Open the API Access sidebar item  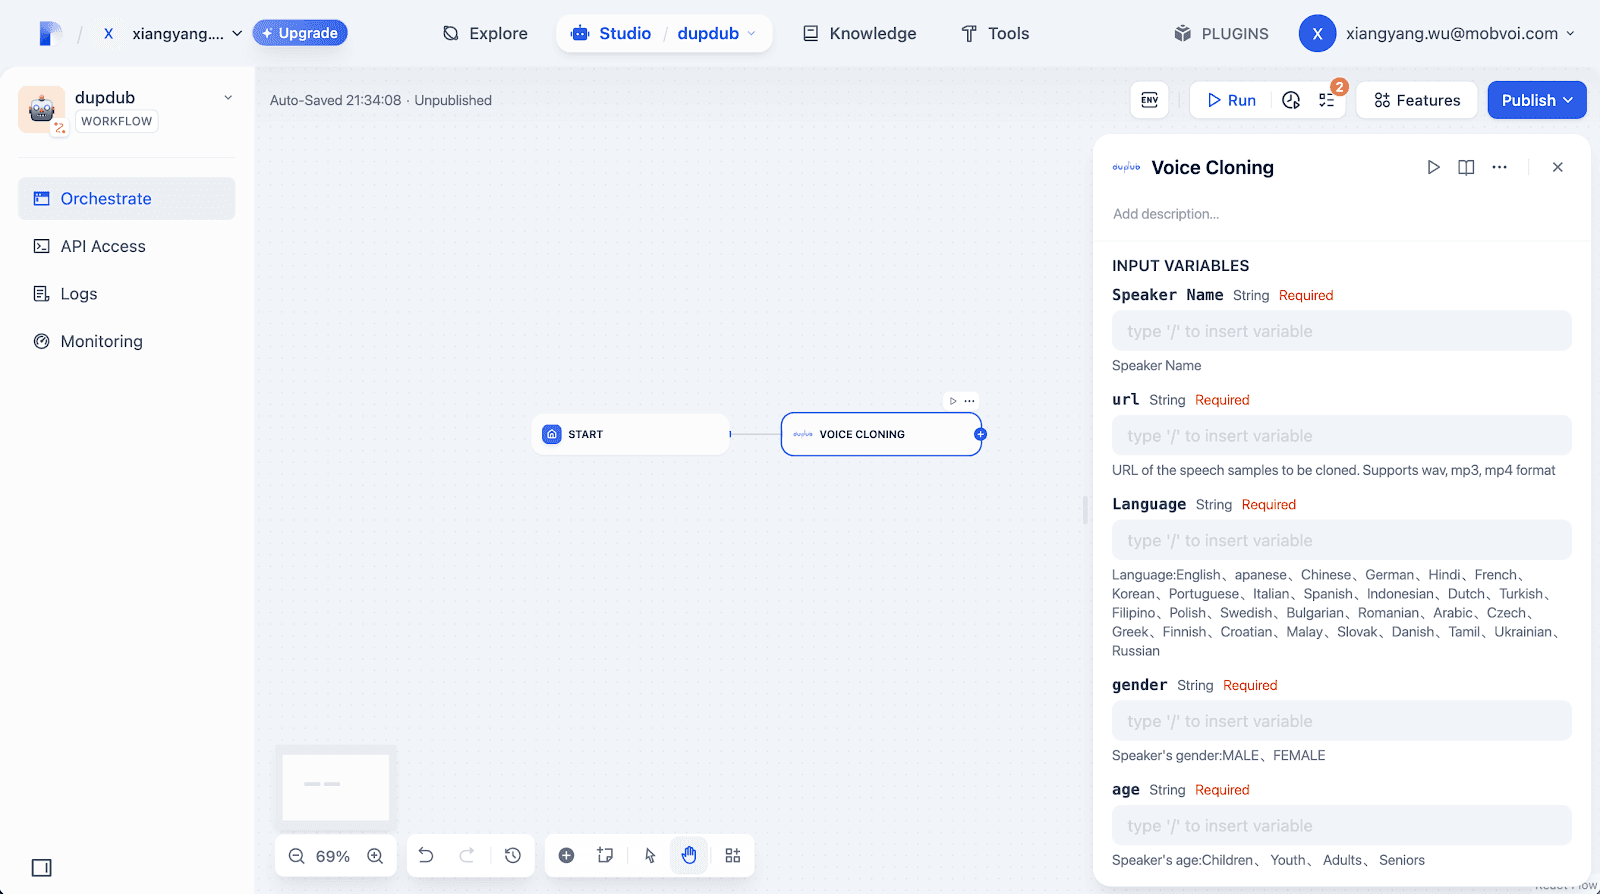pos(103,246)
